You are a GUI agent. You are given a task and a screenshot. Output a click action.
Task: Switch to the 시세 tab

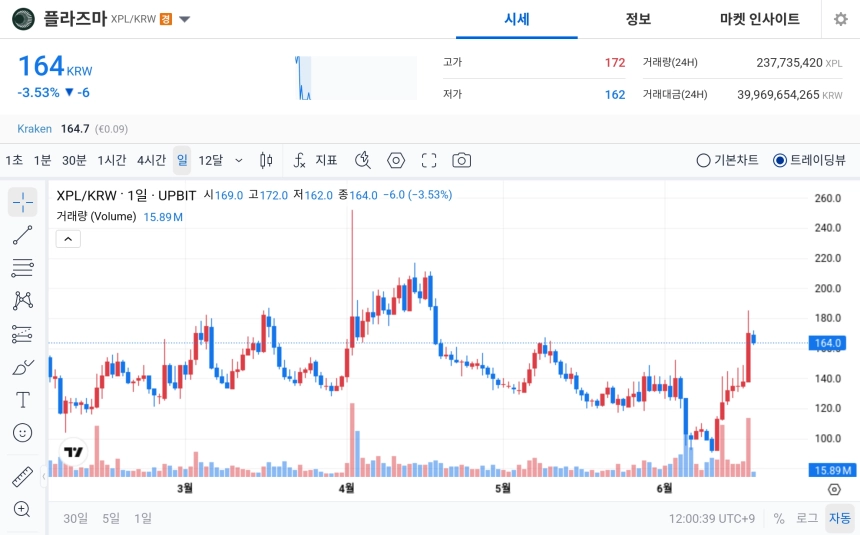pos(517,19)
